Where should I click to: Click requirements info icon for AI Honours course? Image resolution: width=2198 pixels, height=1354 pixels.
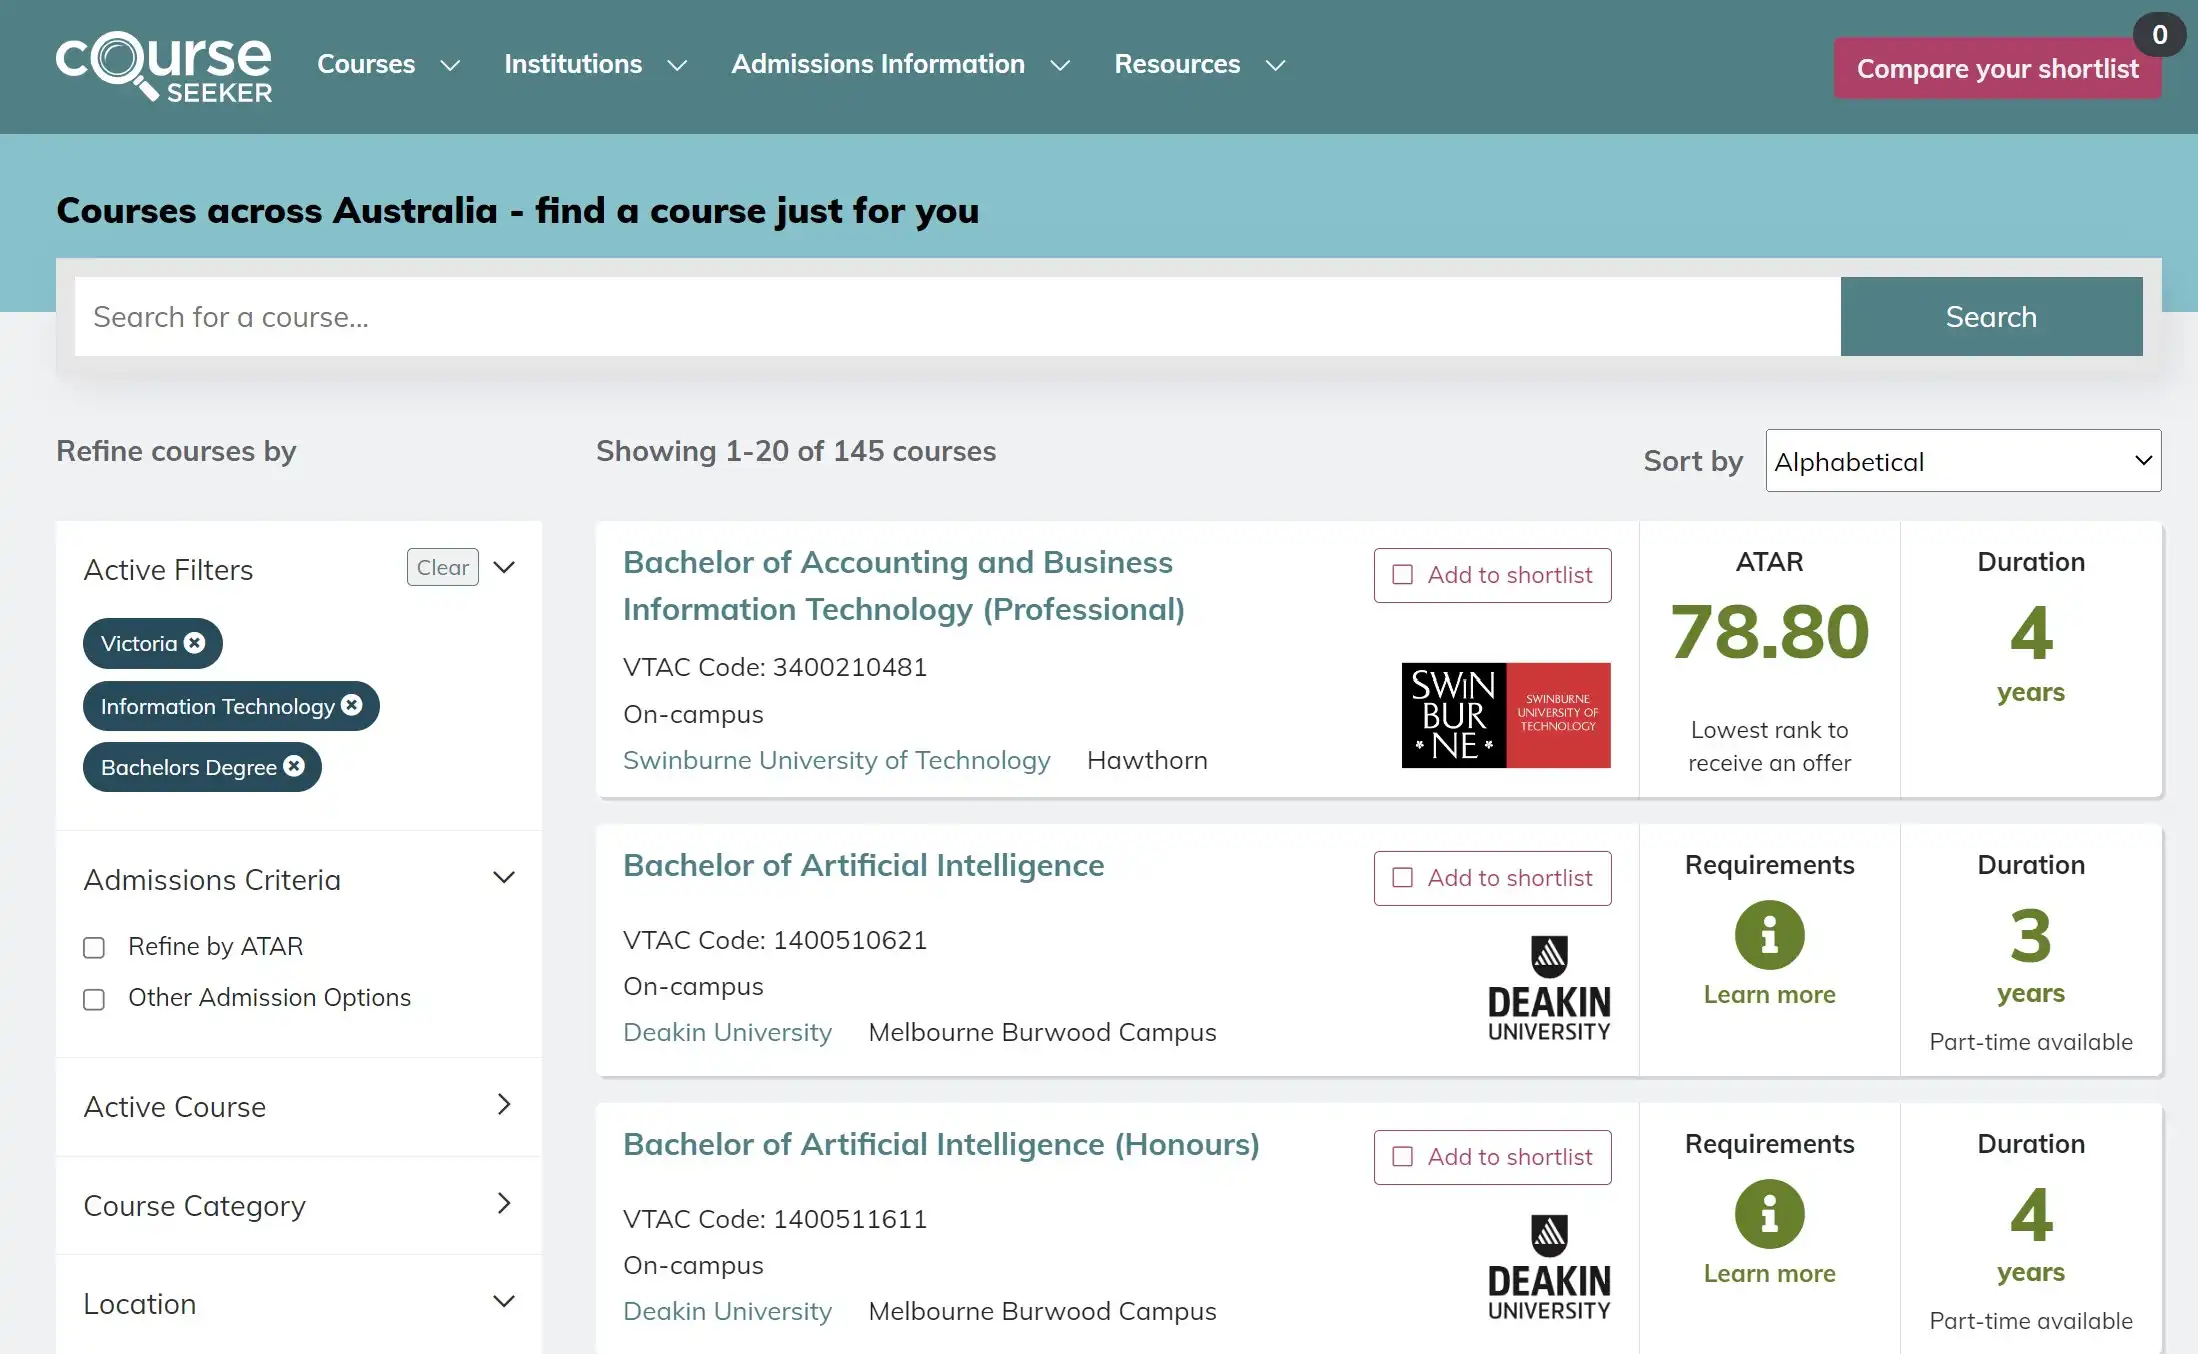click(1769, 1214)
